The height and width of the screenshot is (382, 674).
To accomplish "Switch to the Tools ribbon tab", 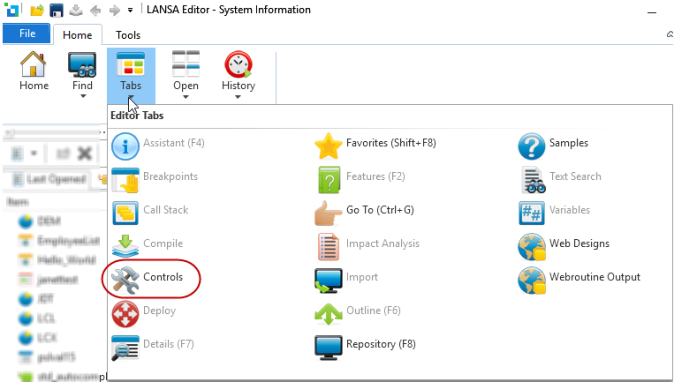I will point(128,35).
